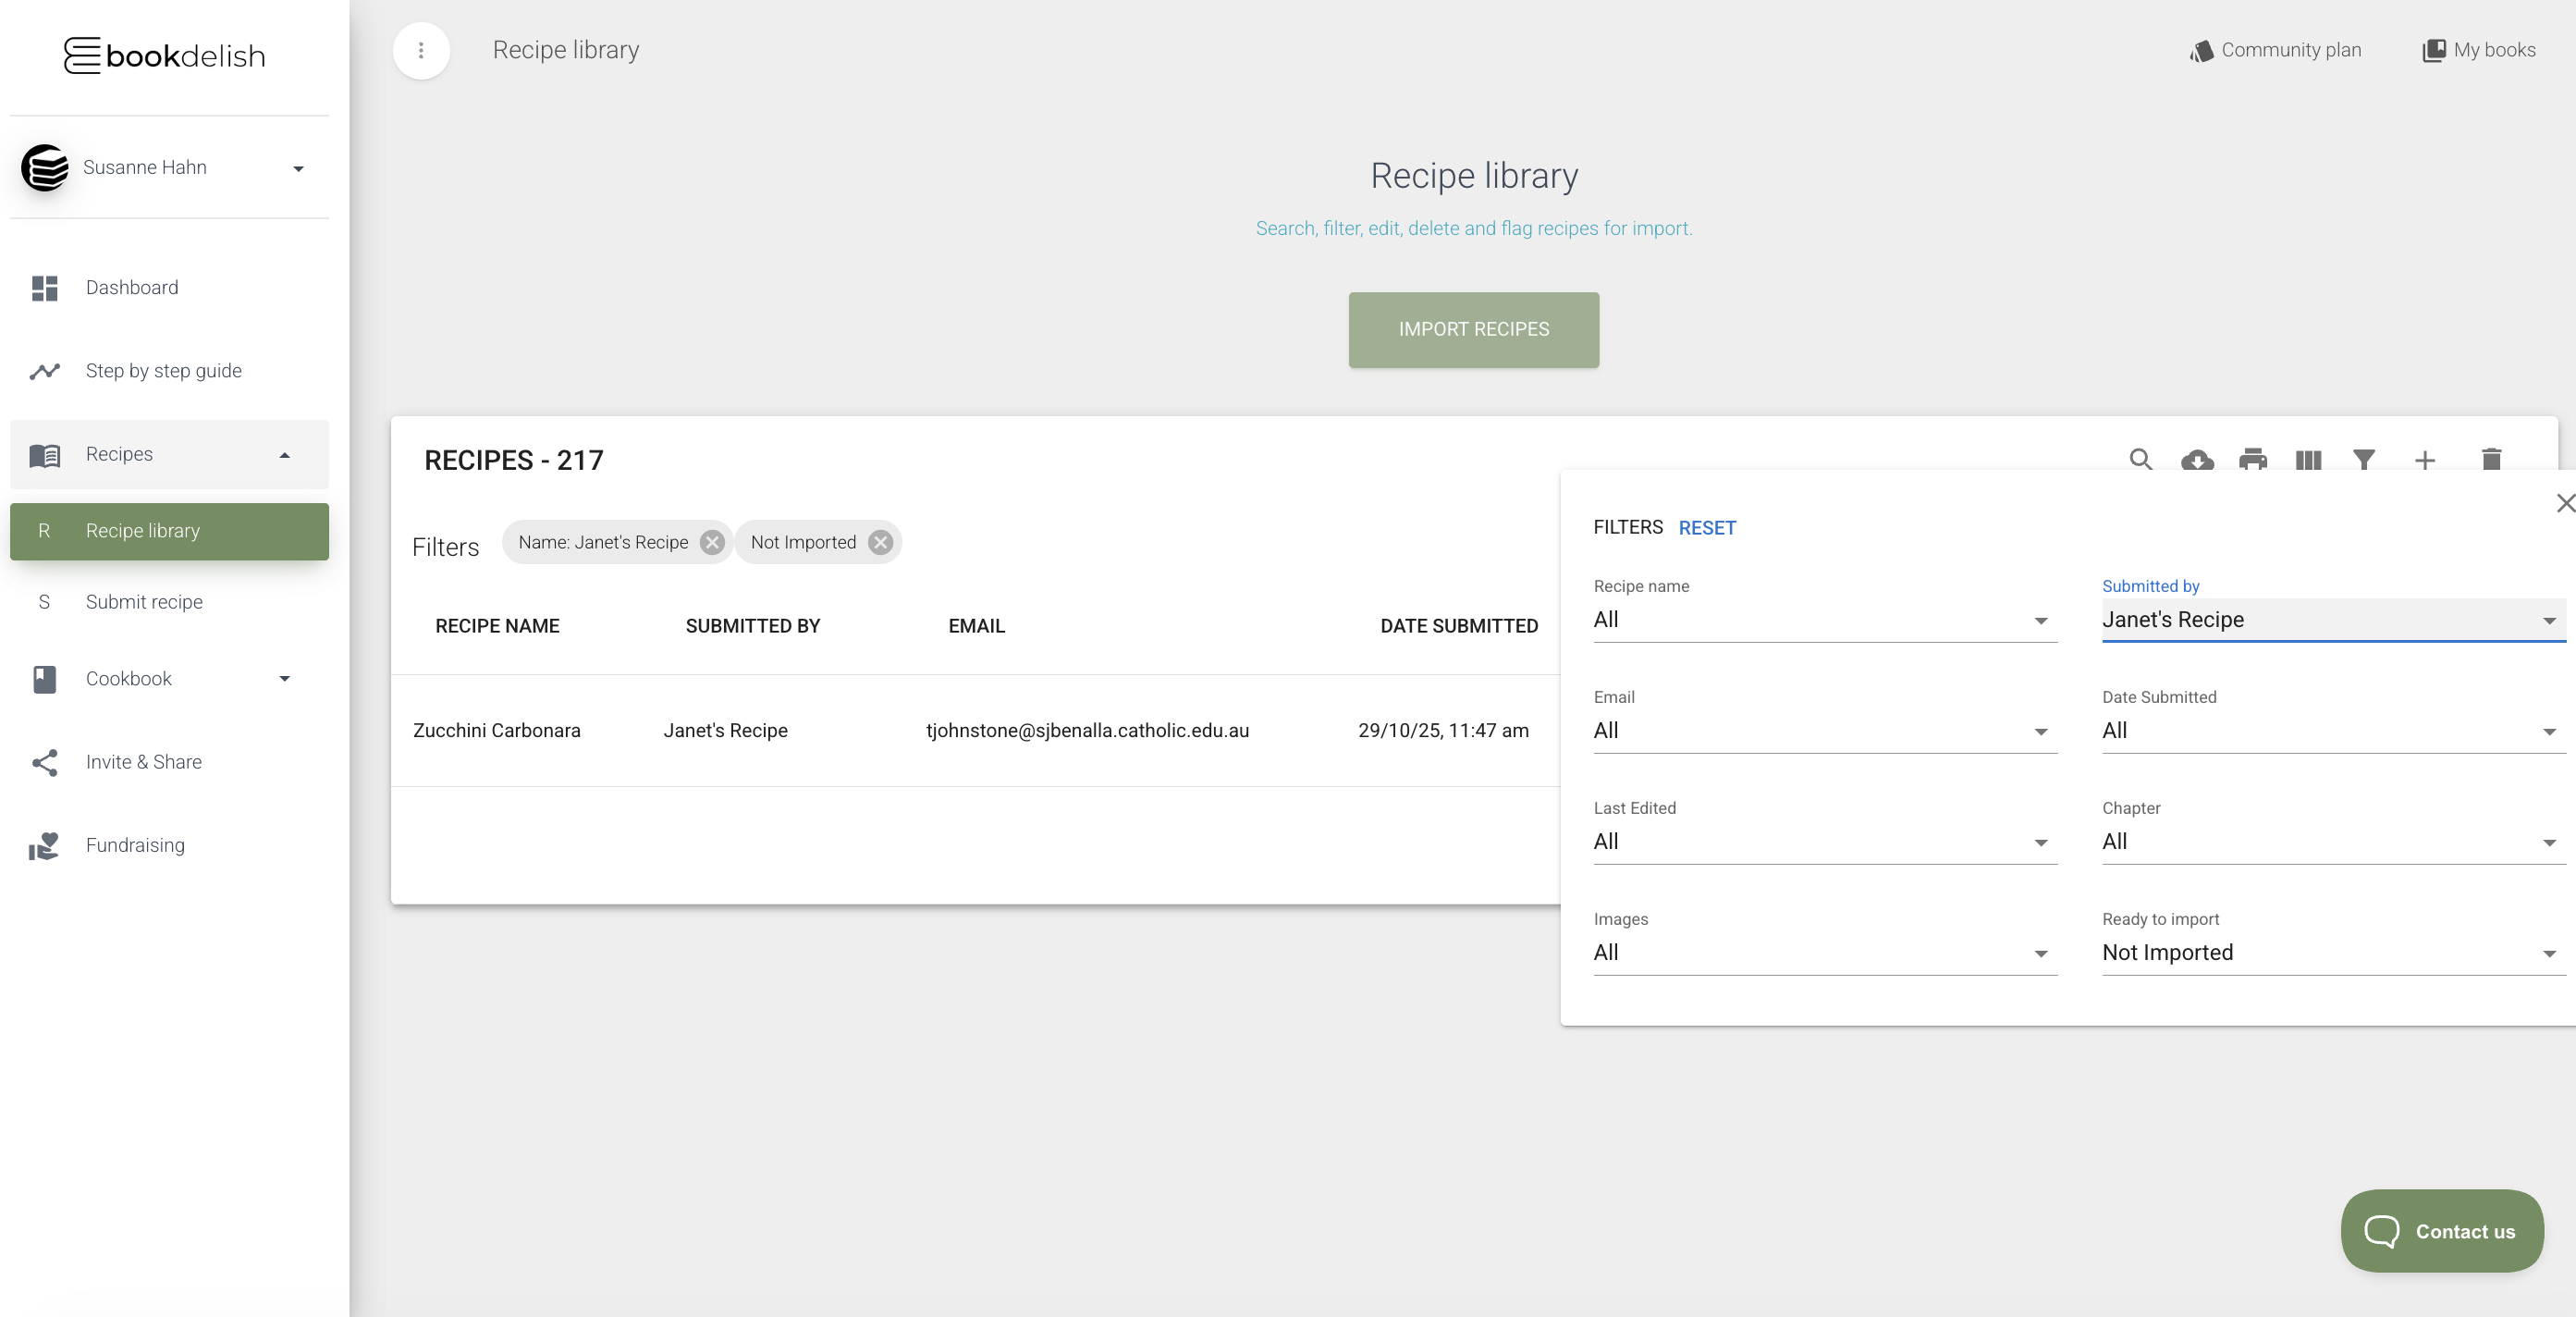
Task: Click the chat bubble icon in Contact us
Action: (x=2381, y=1231)
